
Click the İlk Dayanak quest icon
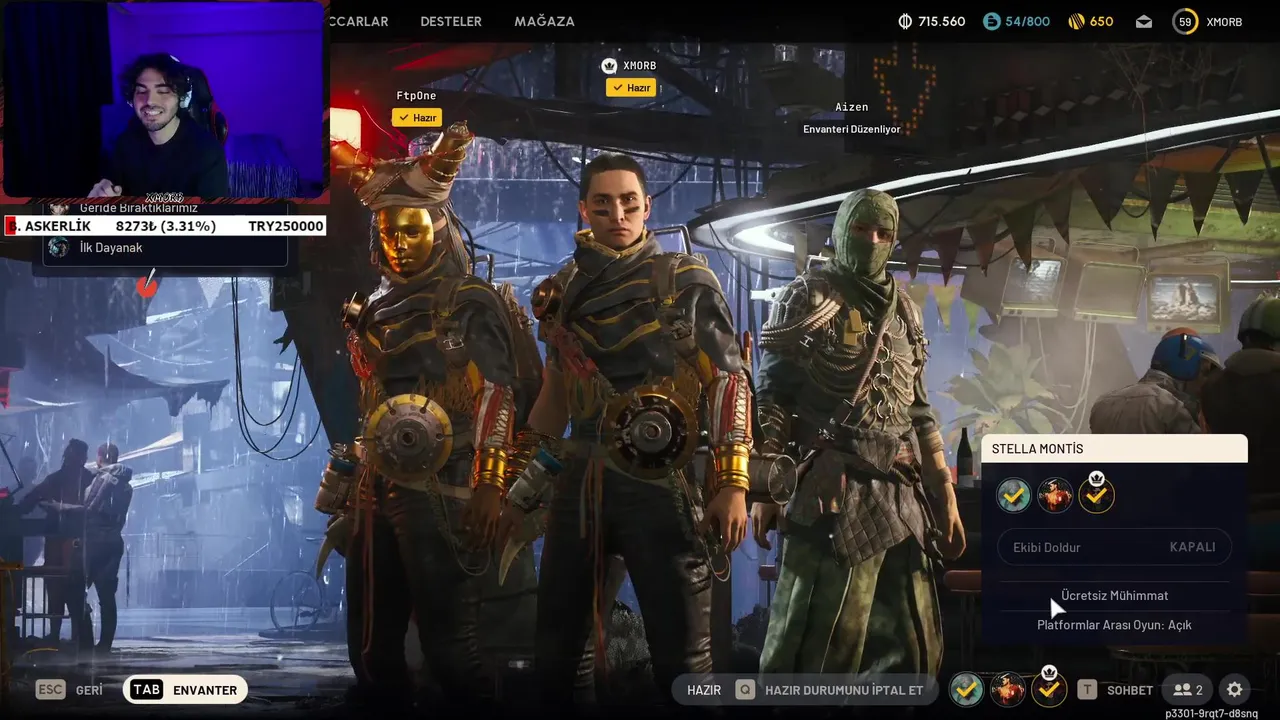pos(59,247)
